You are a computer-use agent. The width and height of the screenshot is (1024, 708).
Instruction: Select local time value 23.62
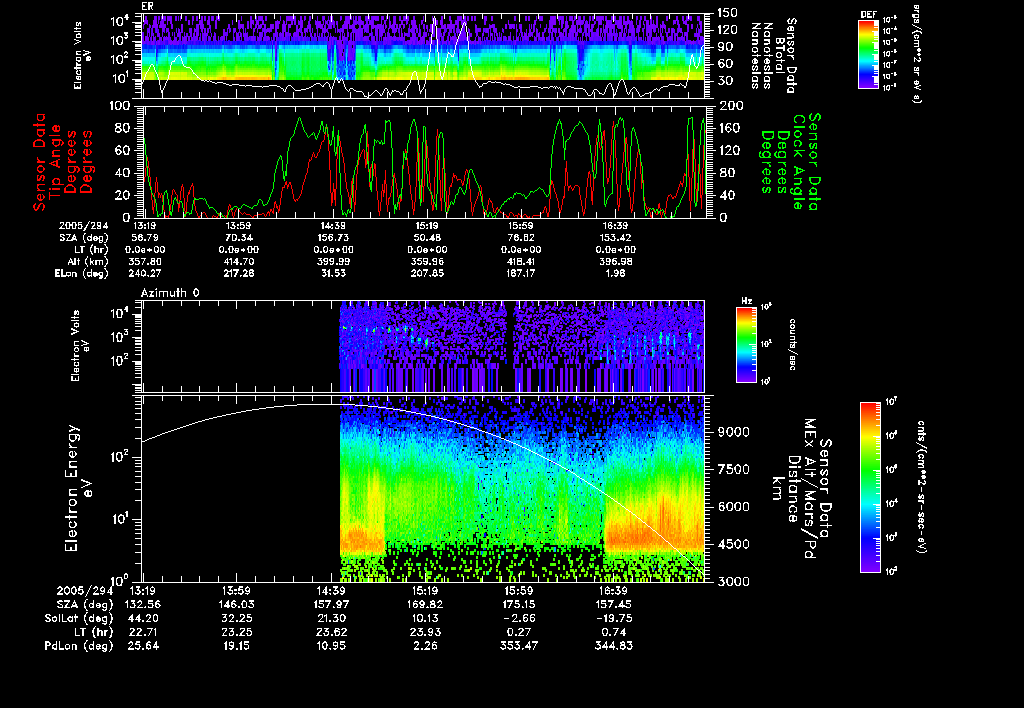click(331, 632)
